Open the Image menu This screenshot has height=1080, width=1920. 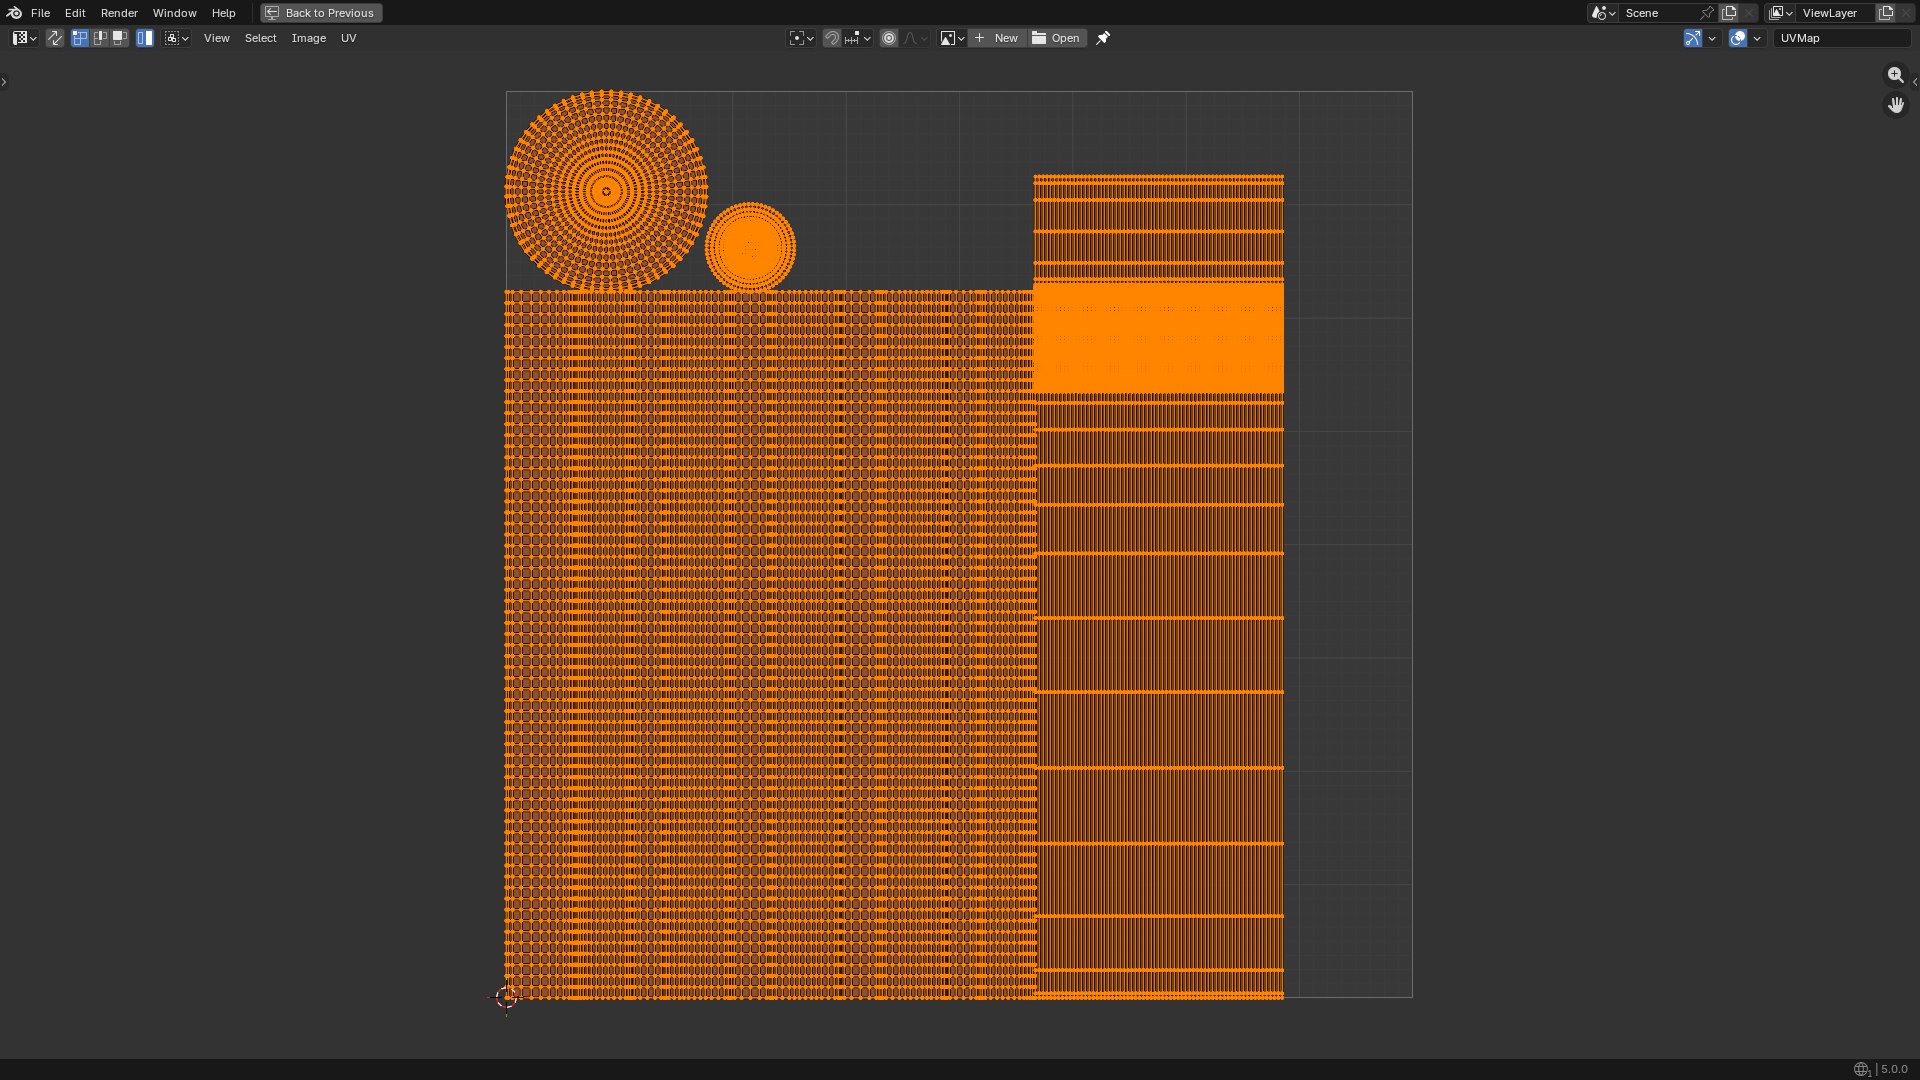click(308, 38)
